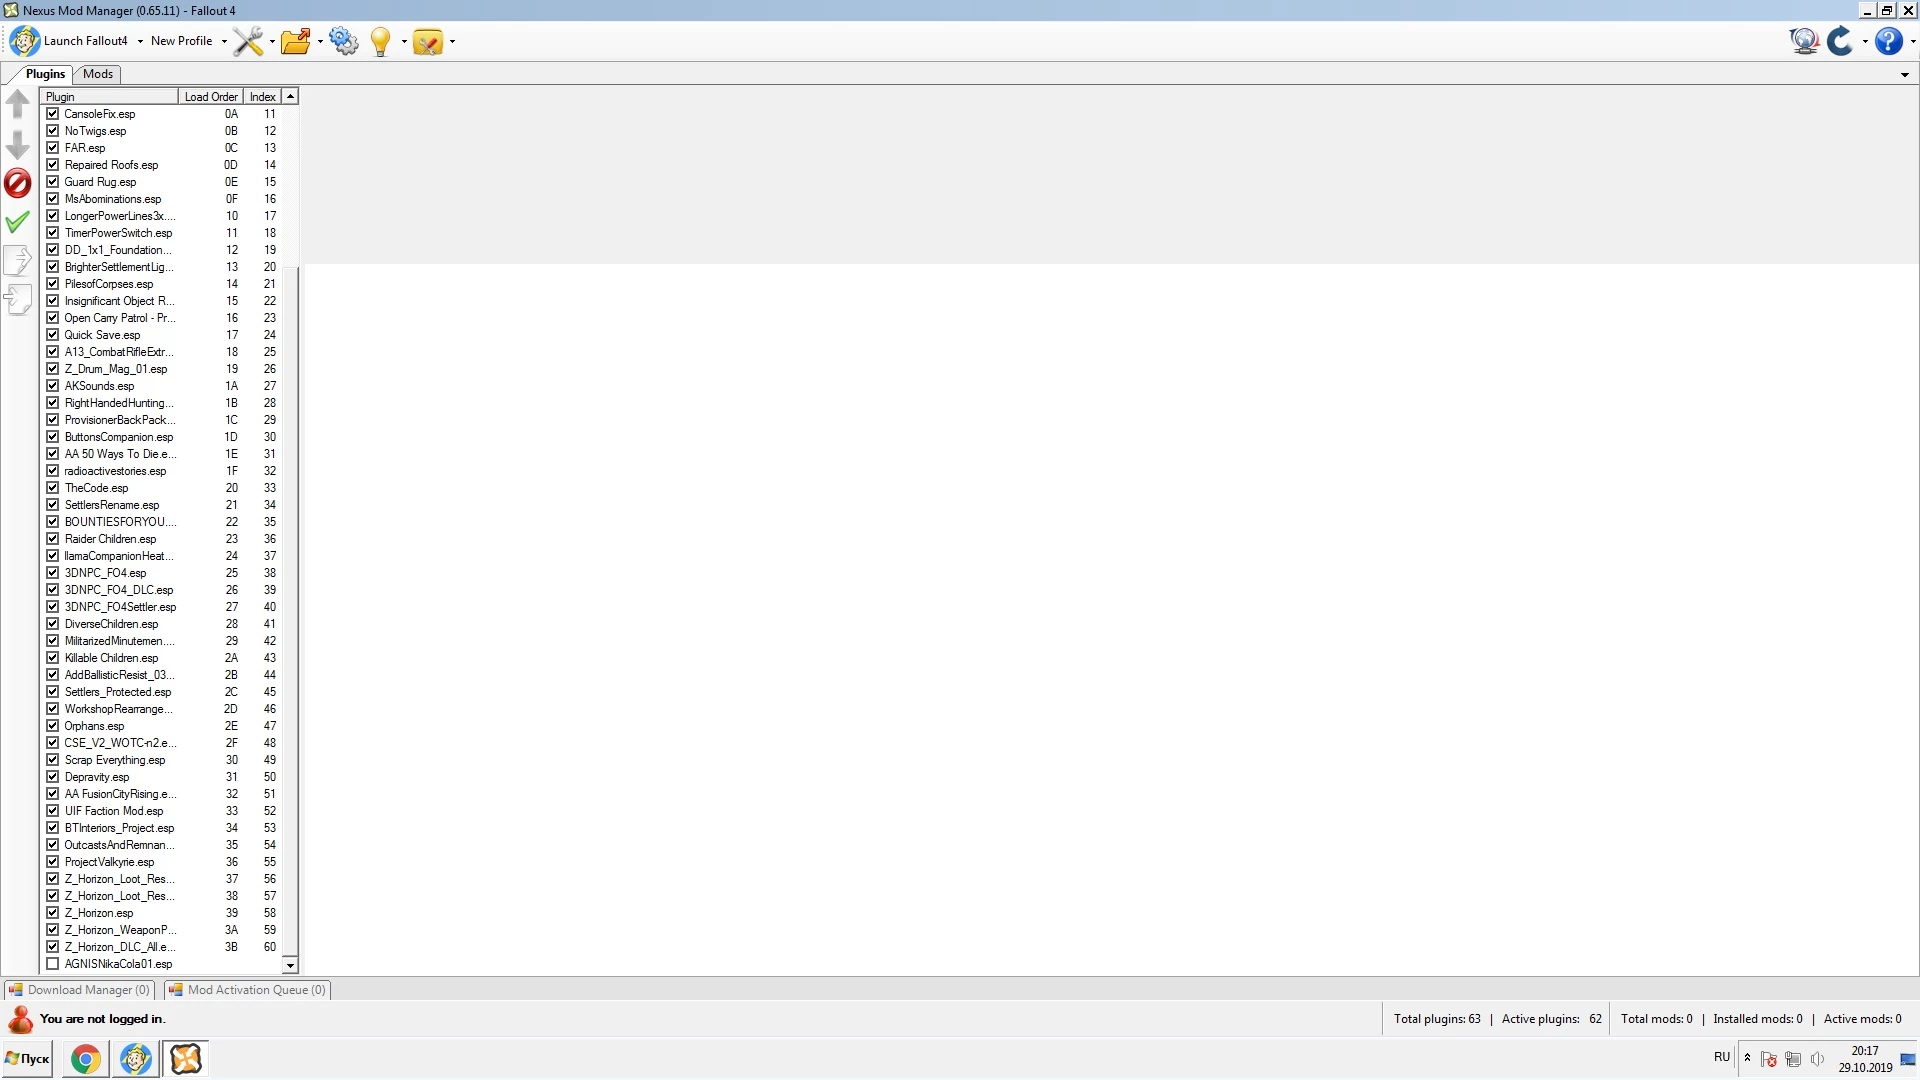This screenshot has height=1080, width=1920.
Task: Click the plugin list scroll up arrow
Action: 290,97
